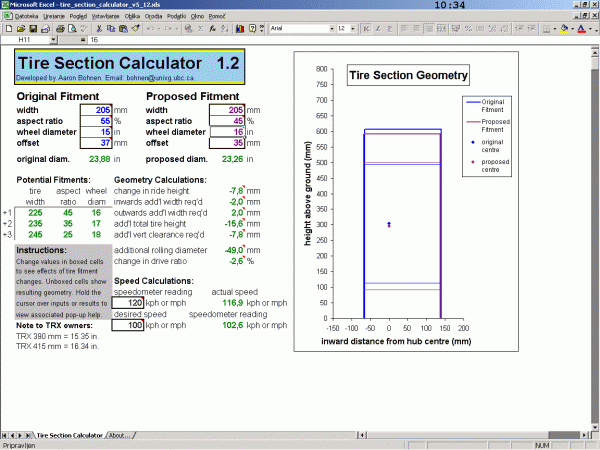600x450 pixels.
Task: Open the Urejanje menu
Action: 54,16
